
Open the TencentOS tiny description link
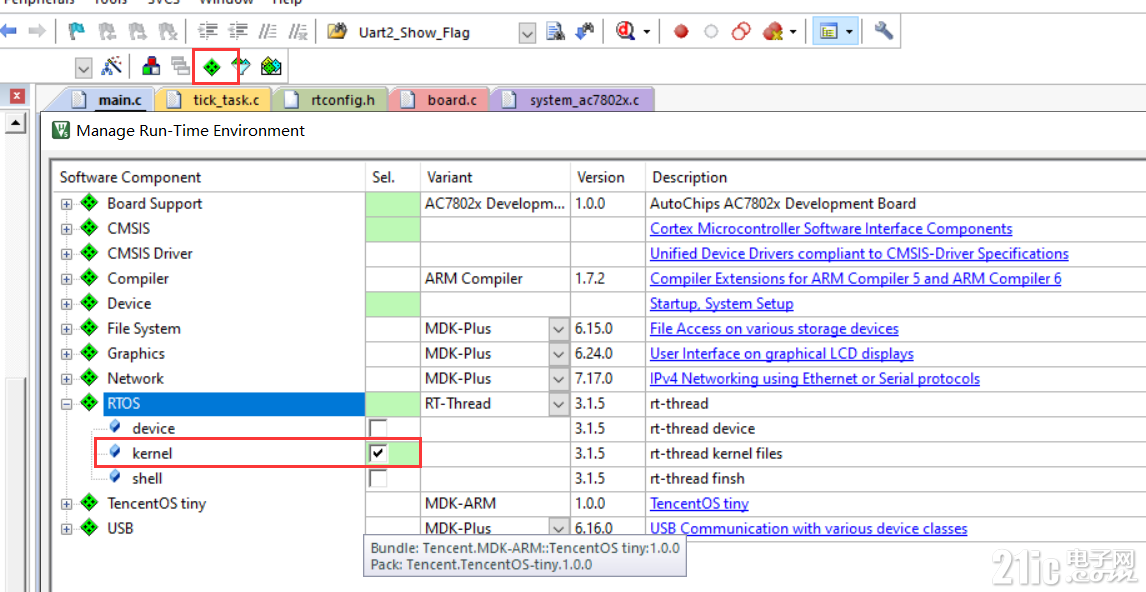pos(699,504)
